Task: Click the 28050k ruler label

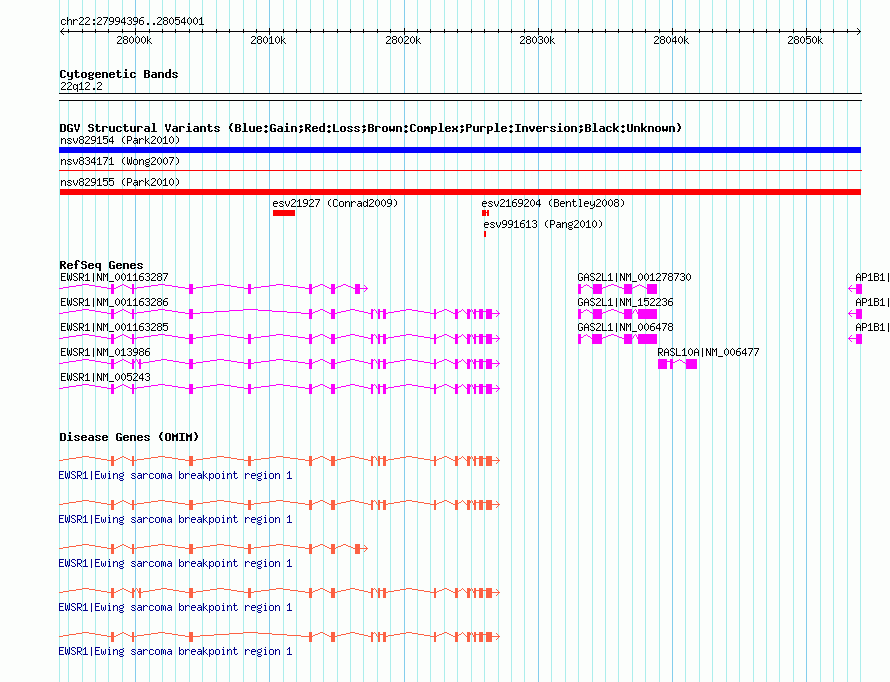Action: pos(805,40)
